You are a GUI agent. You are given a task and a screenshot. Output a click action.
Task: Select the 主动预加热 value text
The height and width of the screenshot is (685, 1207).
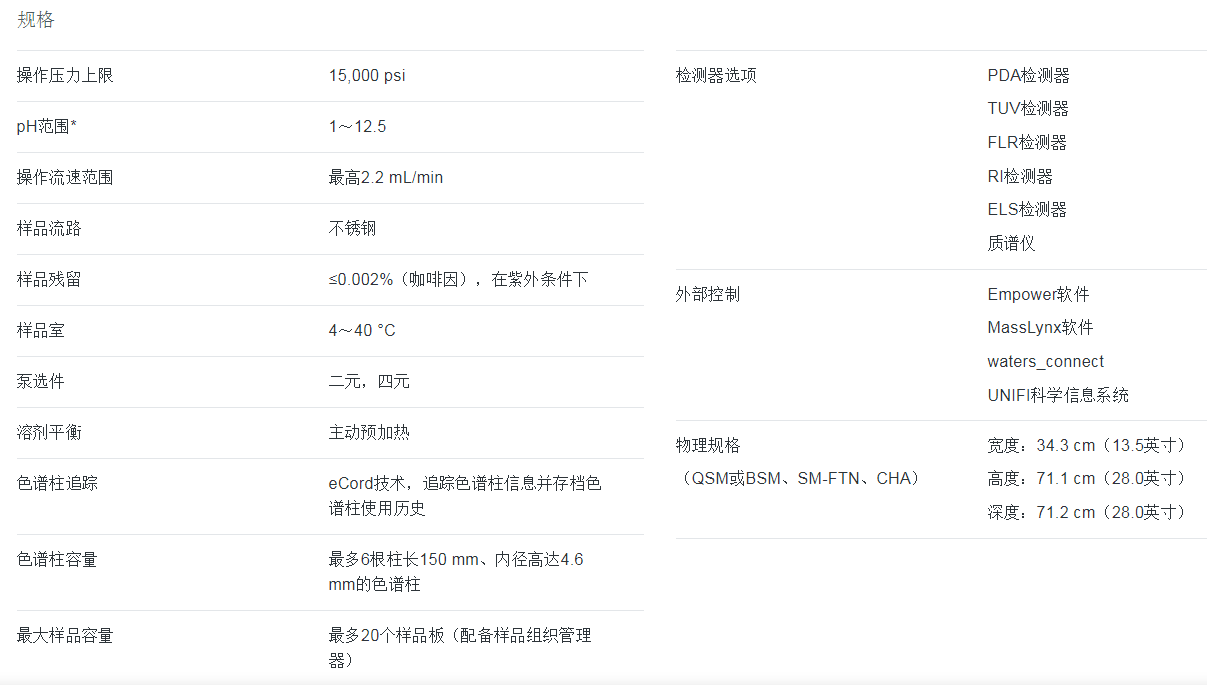369,433
